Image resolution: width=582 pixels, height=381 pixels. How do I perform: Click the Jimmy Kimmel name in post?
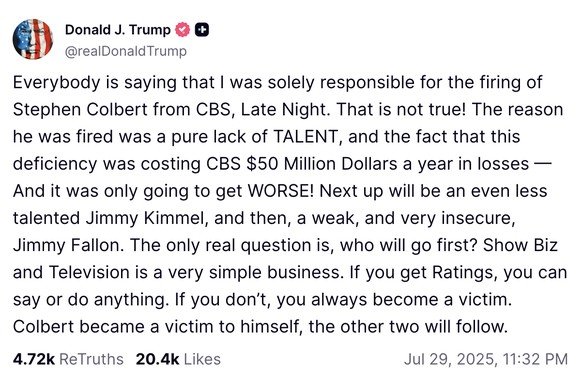click(x=147, y=218)
